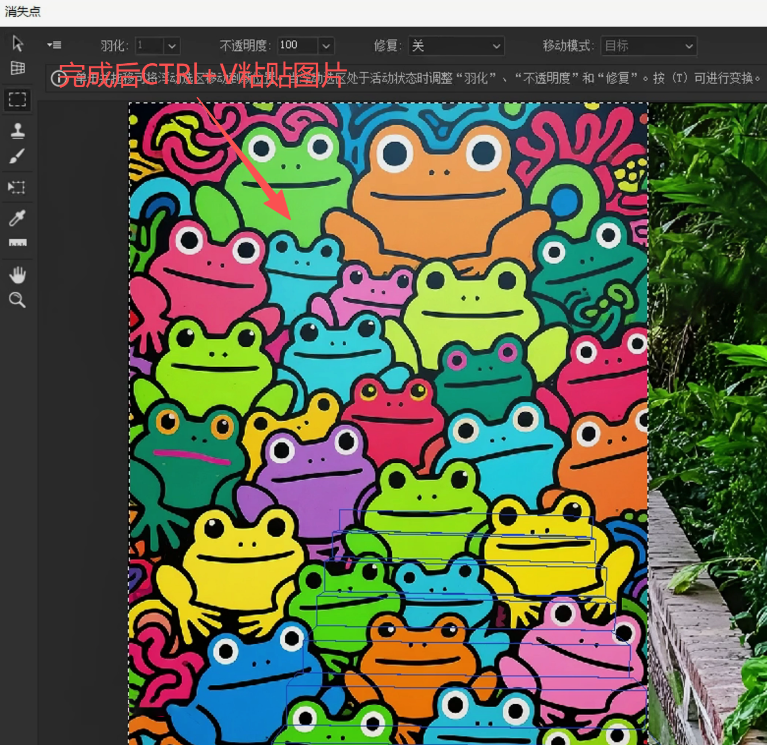Select the Hand tool
The image size is (767, 745).
click(18, 275)
